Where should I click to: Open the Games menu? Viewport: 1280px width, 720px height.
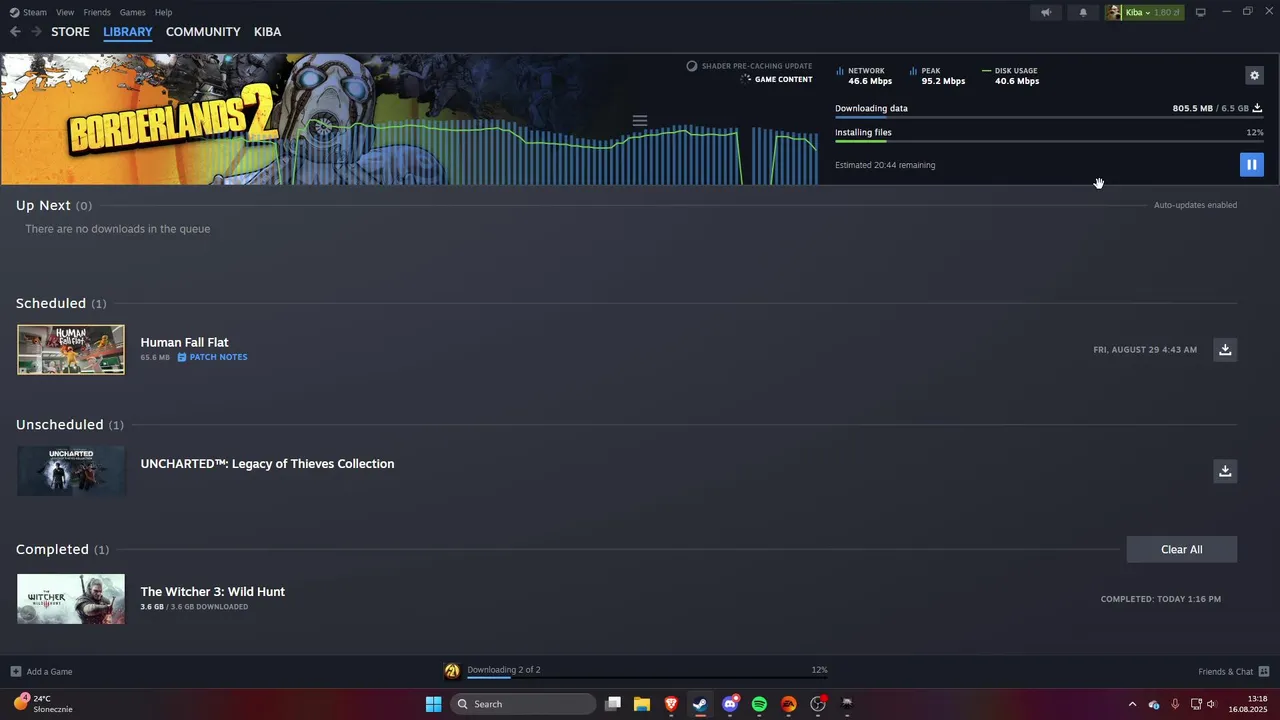(132, 12)
